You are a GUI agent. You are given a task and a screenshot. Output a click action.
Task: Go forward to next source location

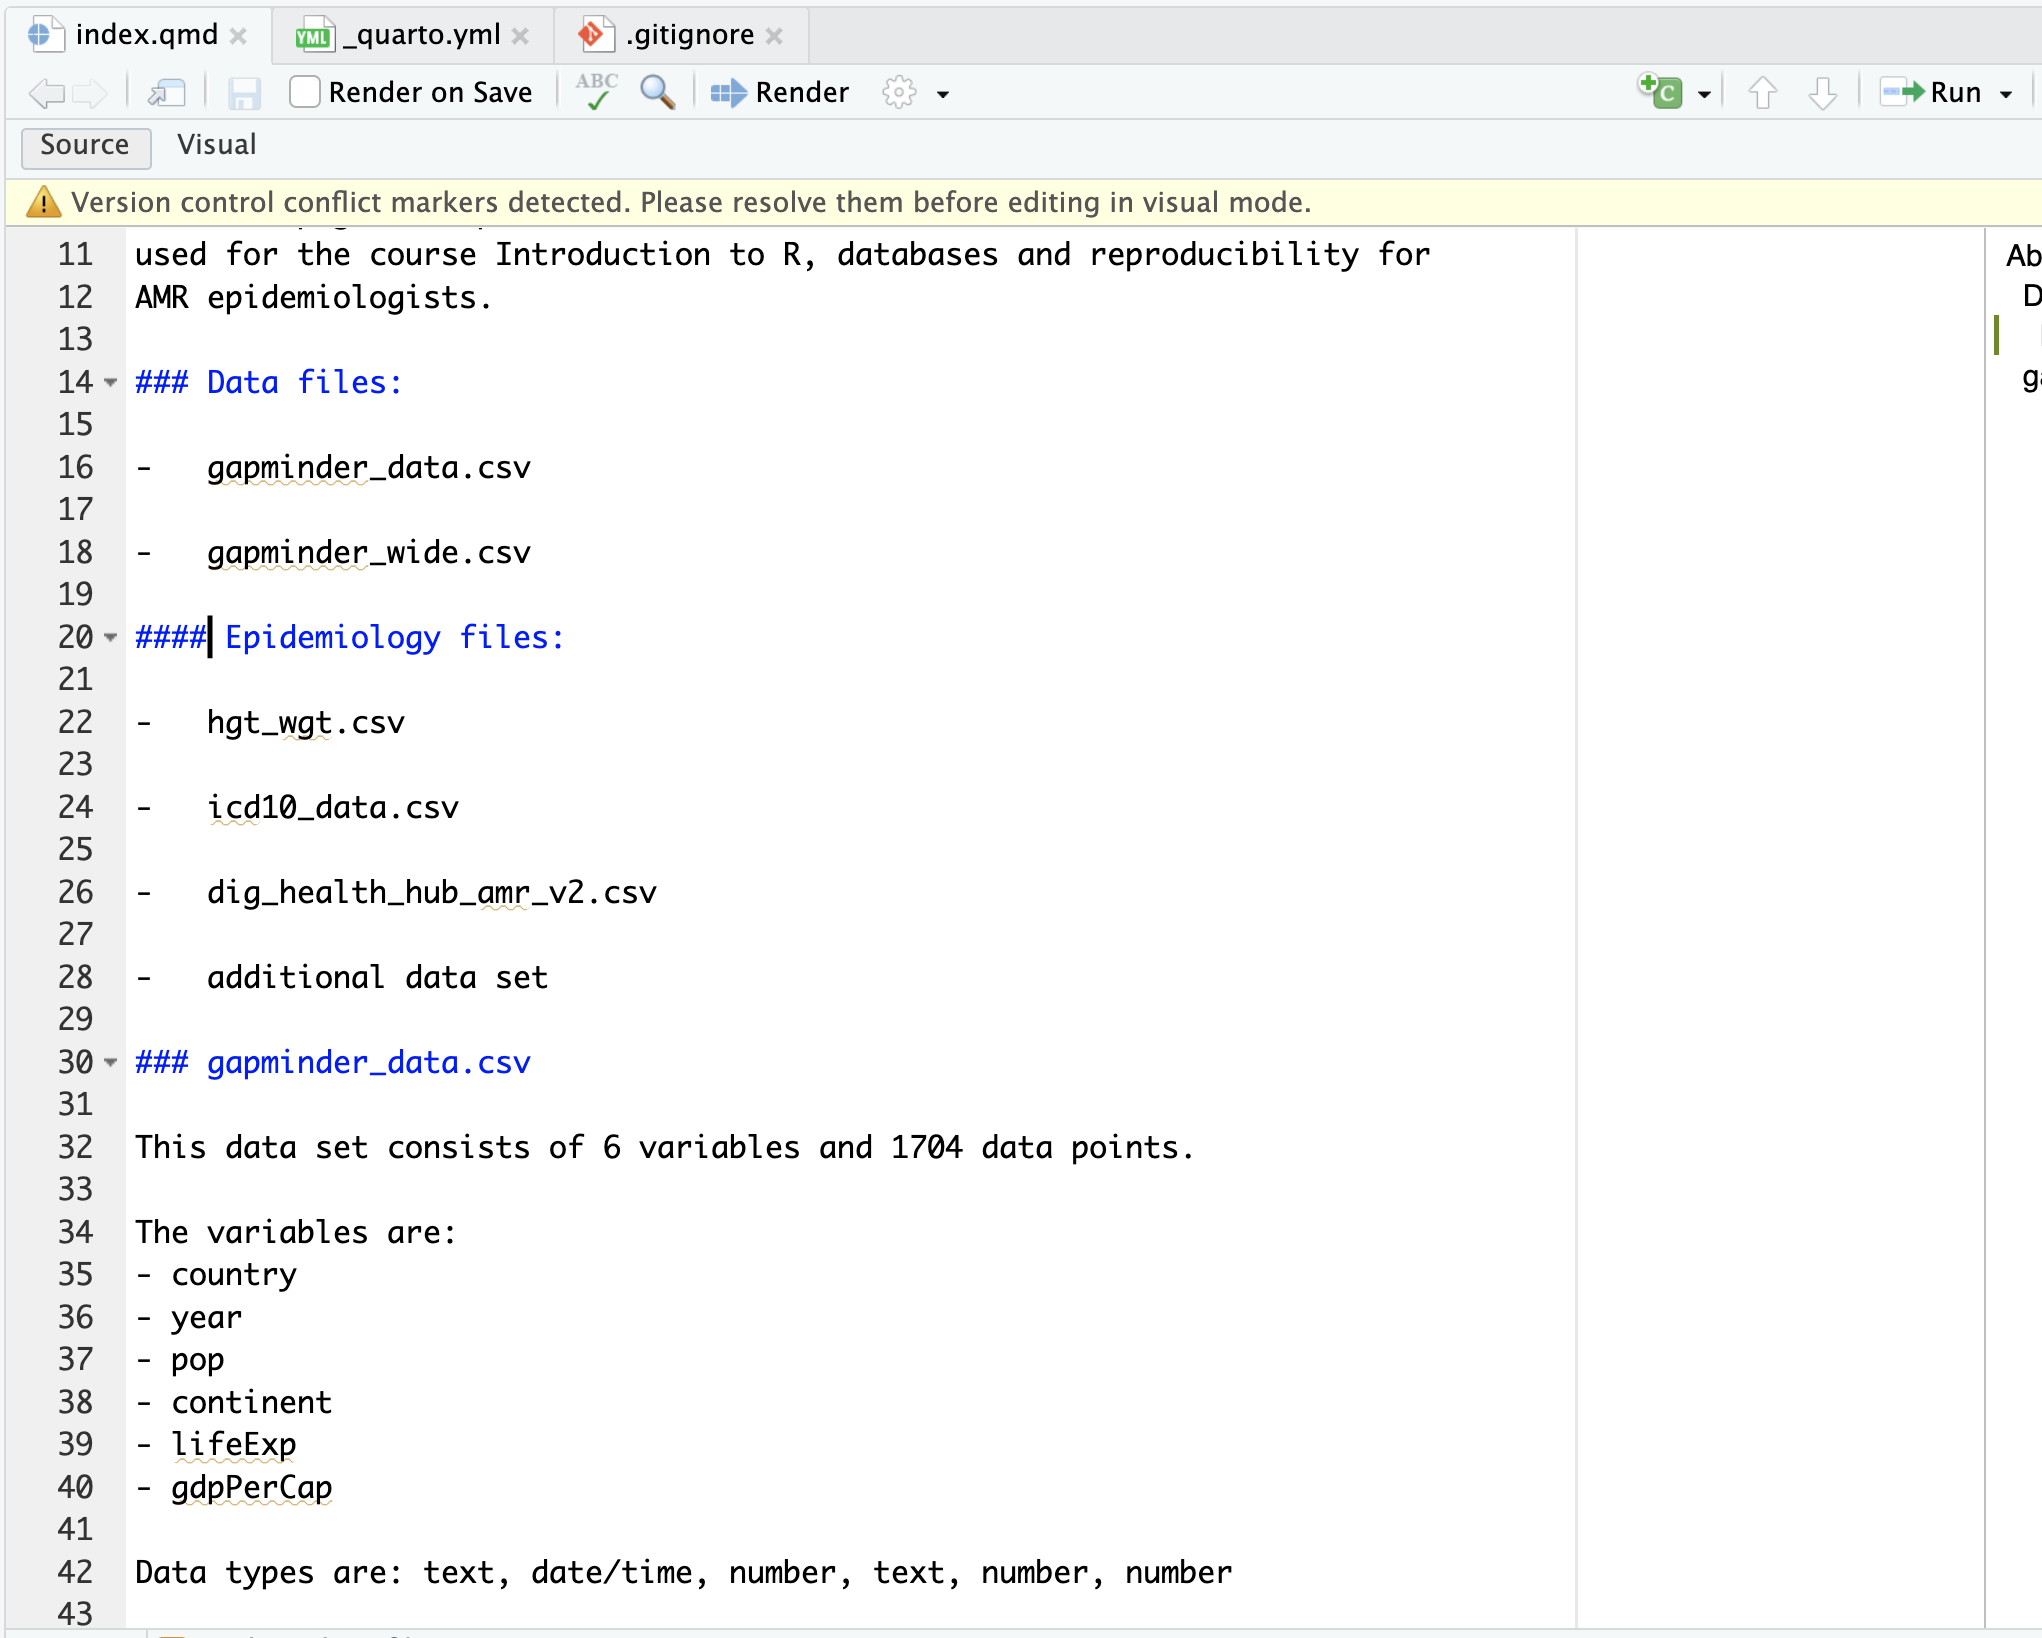[91, 93]
